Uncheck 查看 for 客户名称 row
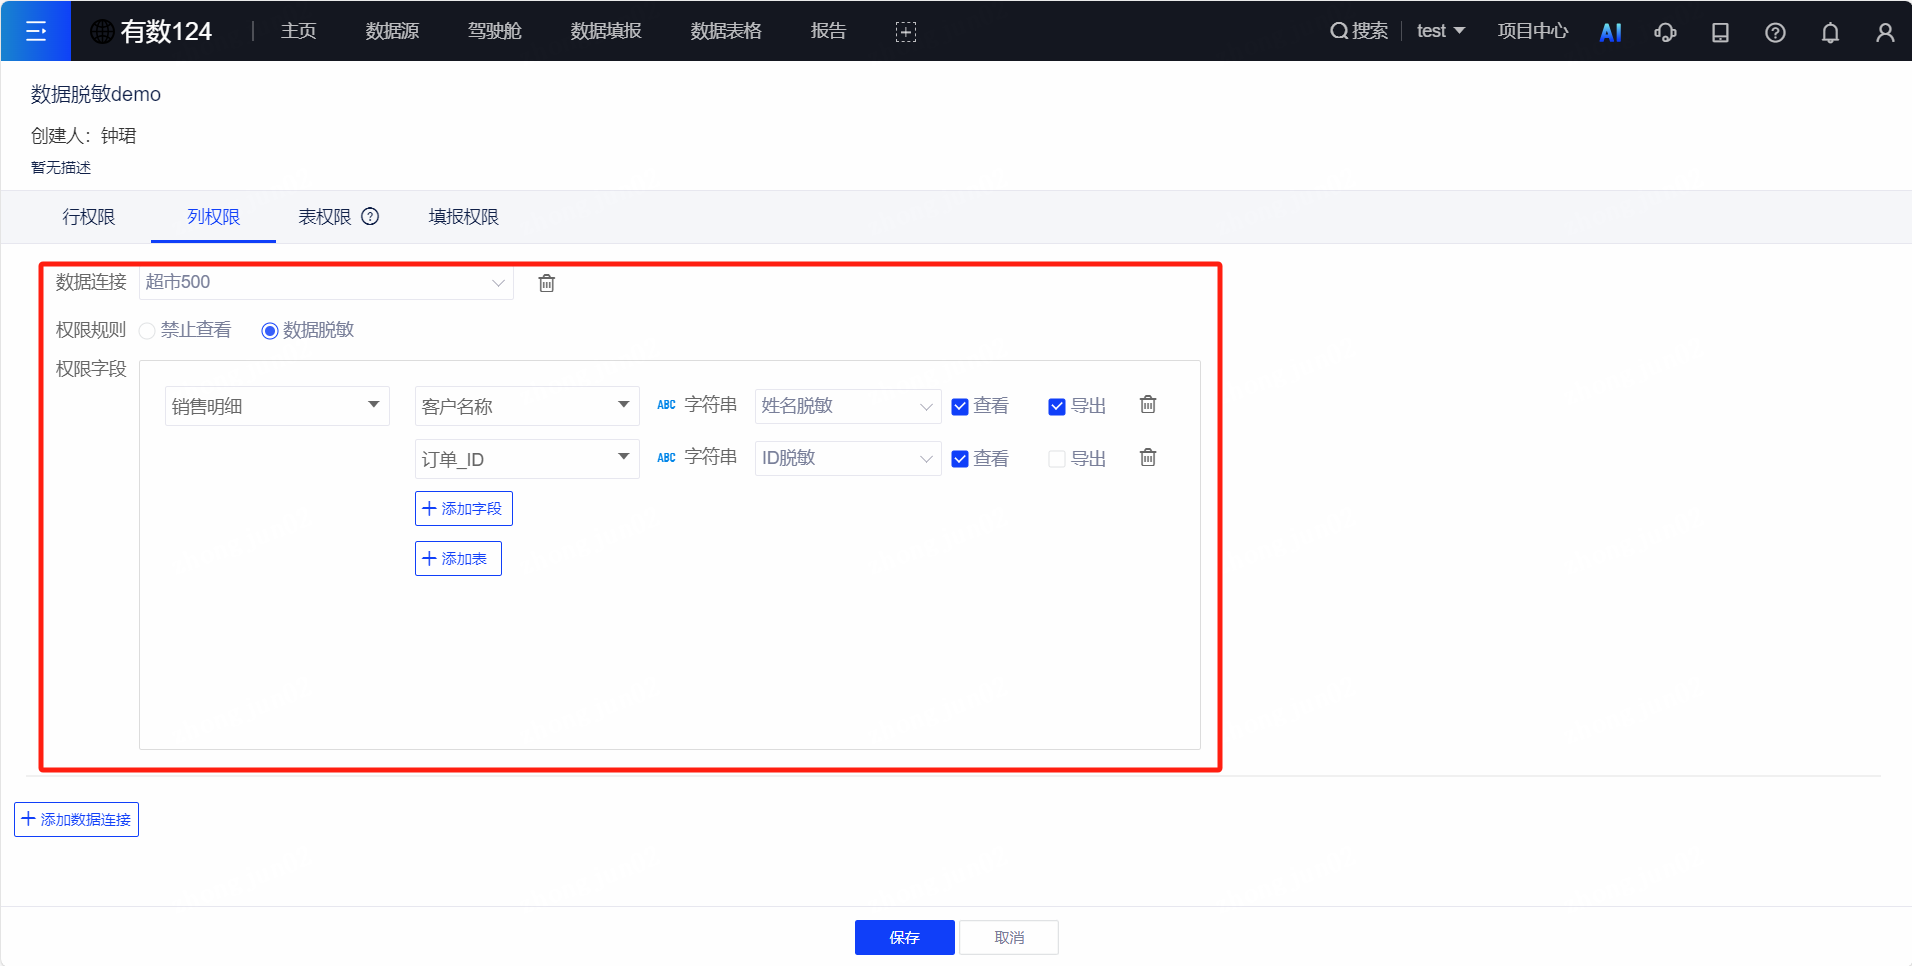The image size is (1912, 966). (x=960, y=406)
